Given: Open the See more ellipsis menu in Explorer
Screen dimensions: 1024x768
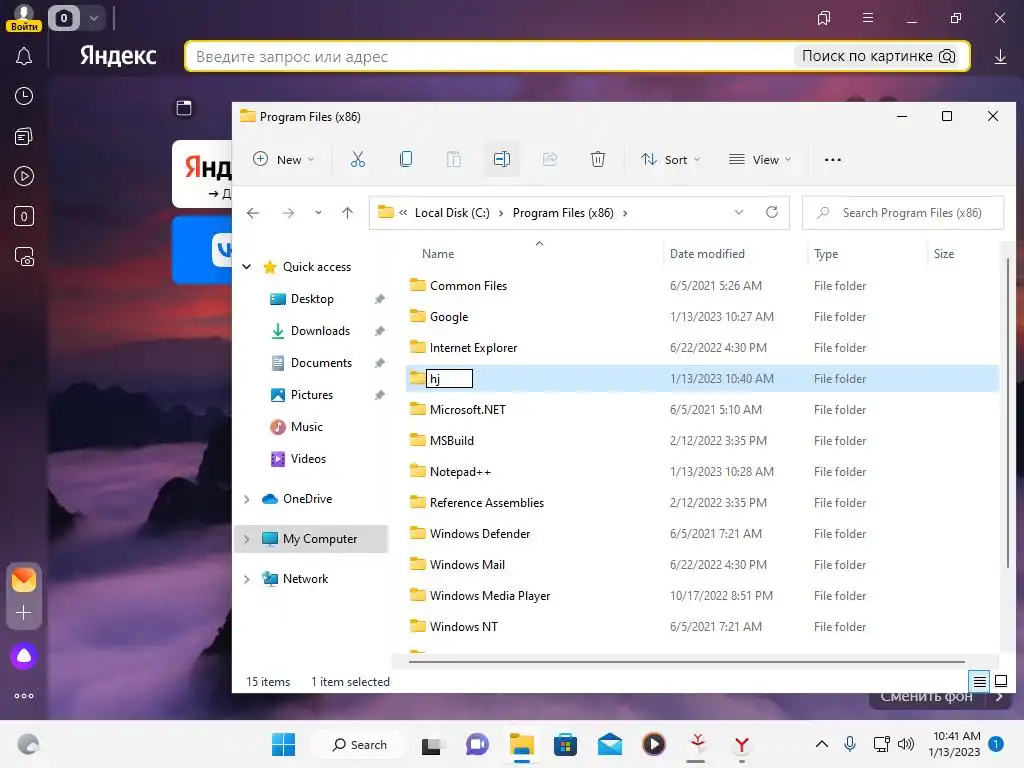Looking at the screenshot, I should click(833, 160).
